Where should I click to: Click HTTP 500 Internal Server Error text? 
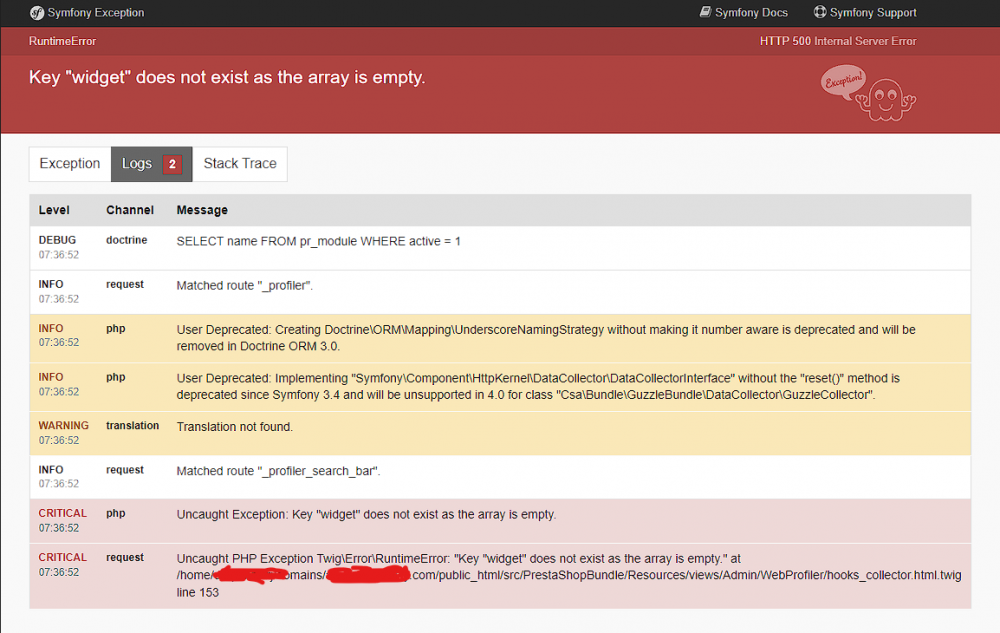pyautogui.click(x=838, y=41)
